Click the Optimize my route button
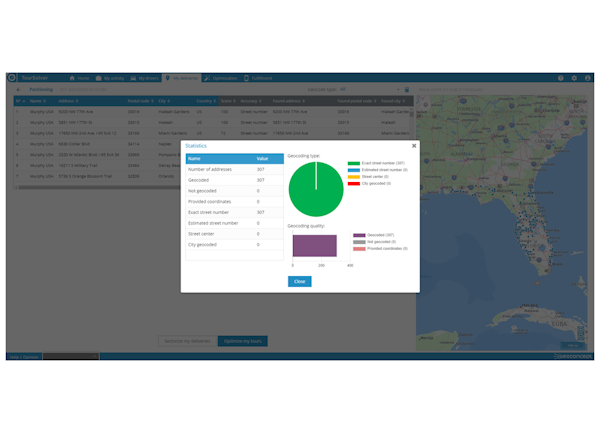This screenshot has height=433, width=600. coord(243,341)
